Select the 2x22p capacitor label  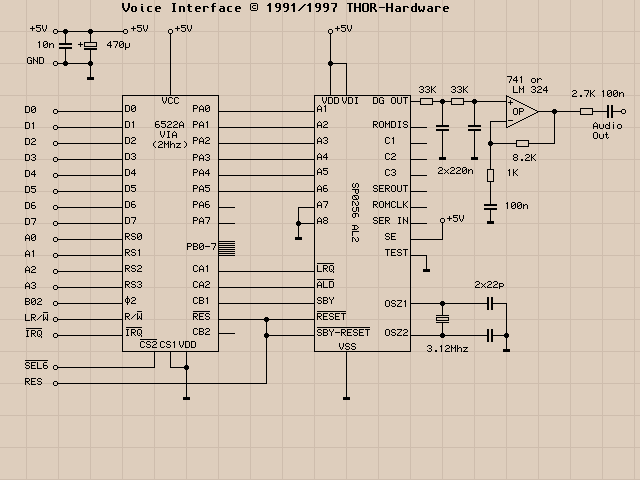tap(490, 285)
